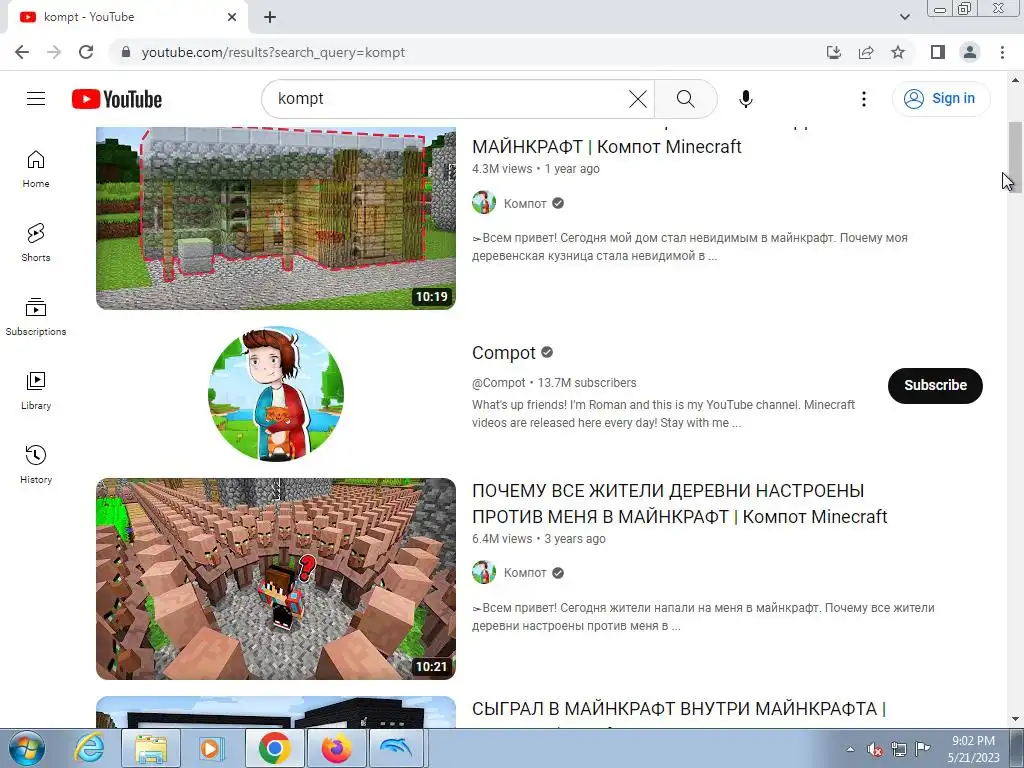Click the taskbar clock showing 9:02 PM
The height and width of the screenshot is (768, 1024).
tap(973, 749)
